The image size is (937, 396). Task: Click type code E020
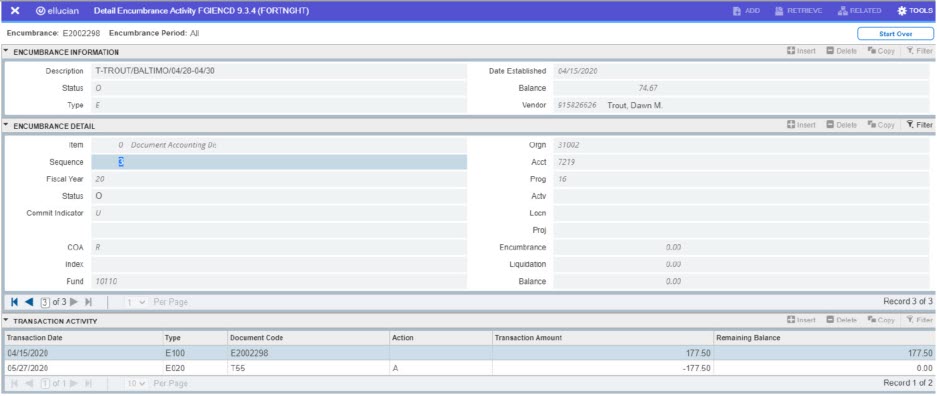coord(174,368)
